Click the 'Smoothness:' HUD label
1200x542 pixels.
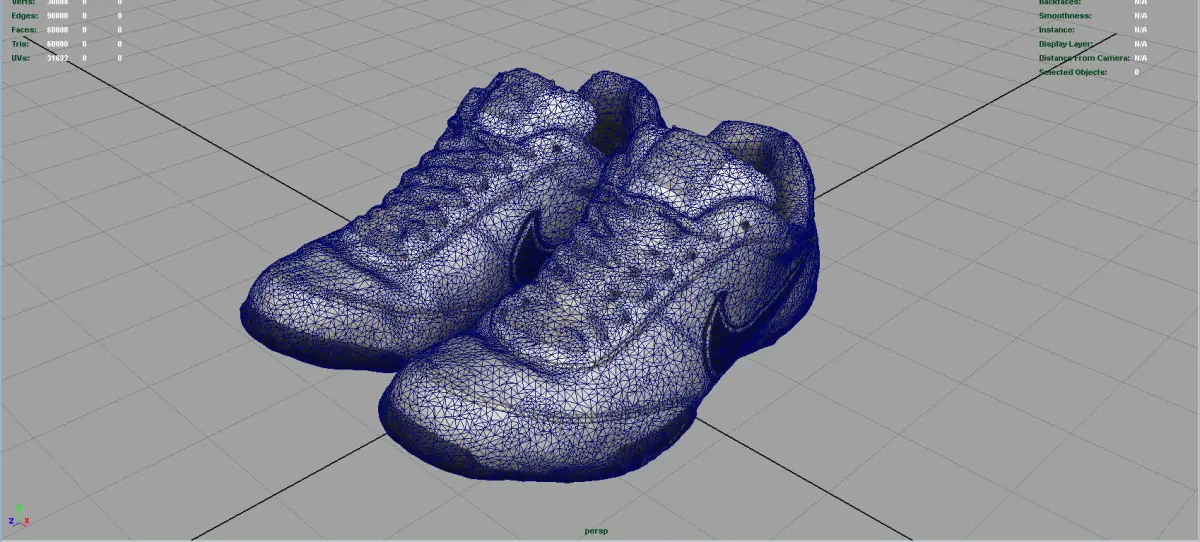1065,16
